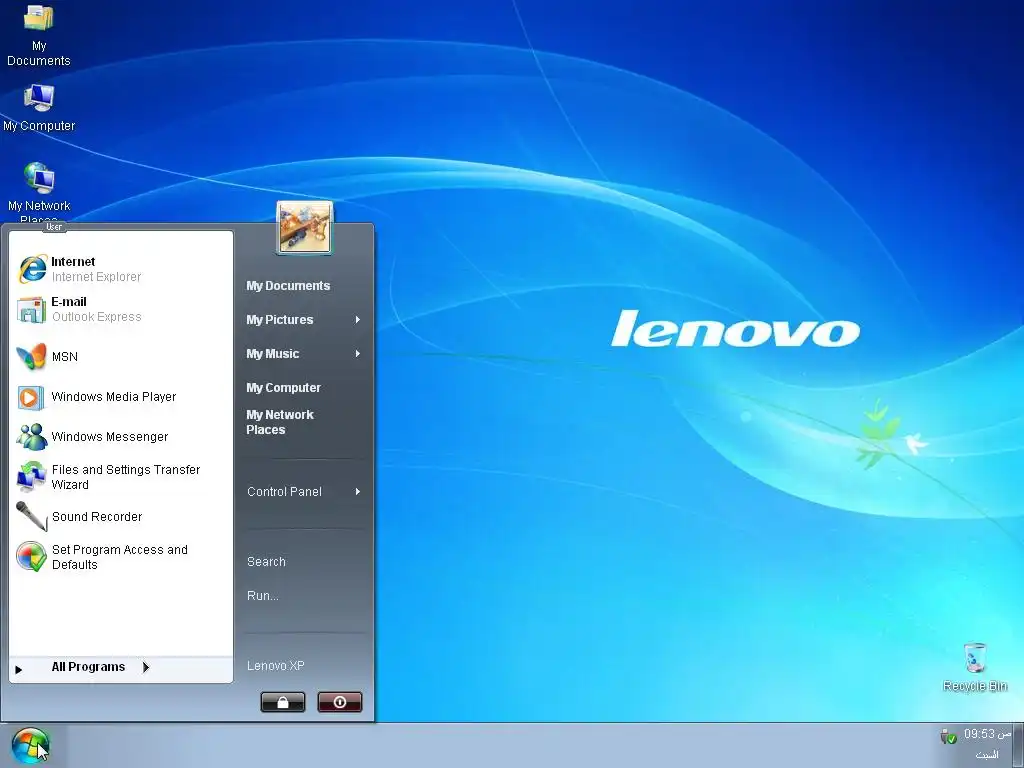
Task: Click Search in the Start menu
Action: point(266,562)
